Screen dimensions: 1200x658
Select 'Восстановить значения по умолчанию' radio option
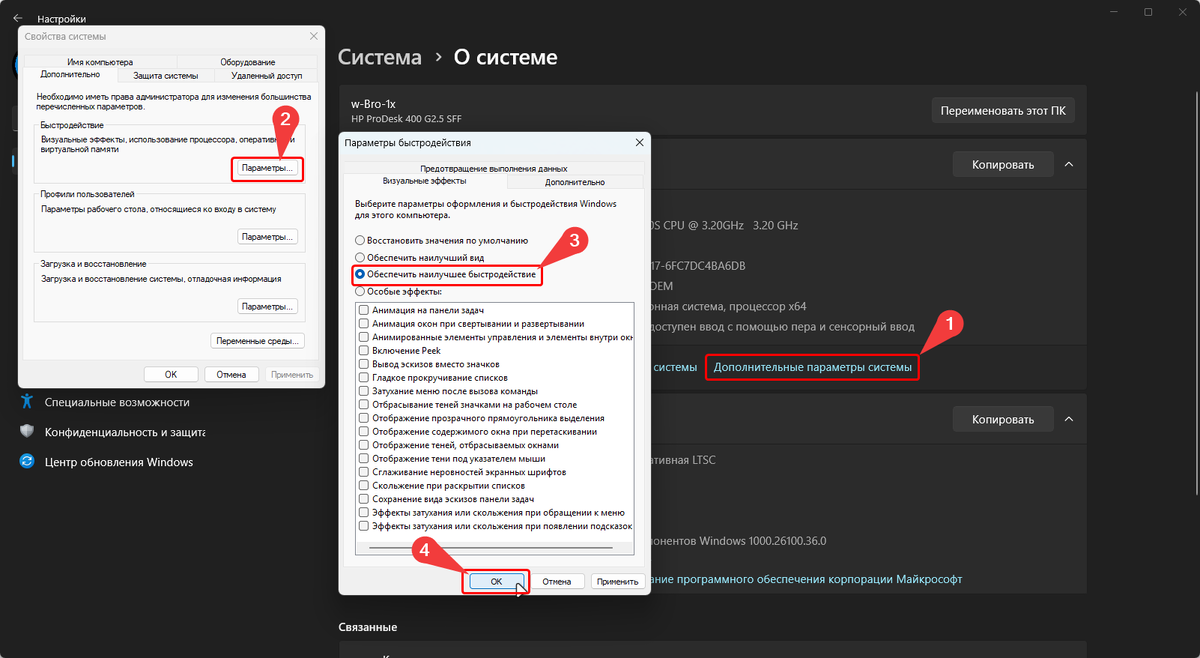pyautogui.click(x=360, y=241)
